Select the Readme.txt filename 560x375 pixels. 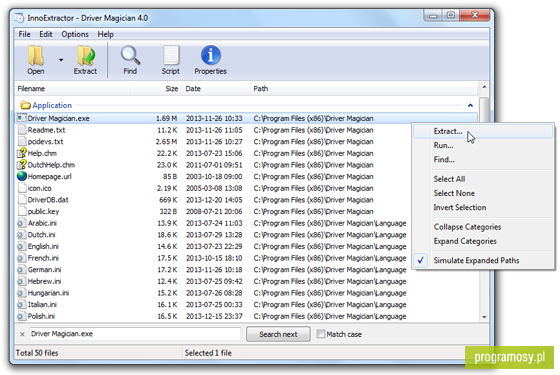click(x=46, y=130)
